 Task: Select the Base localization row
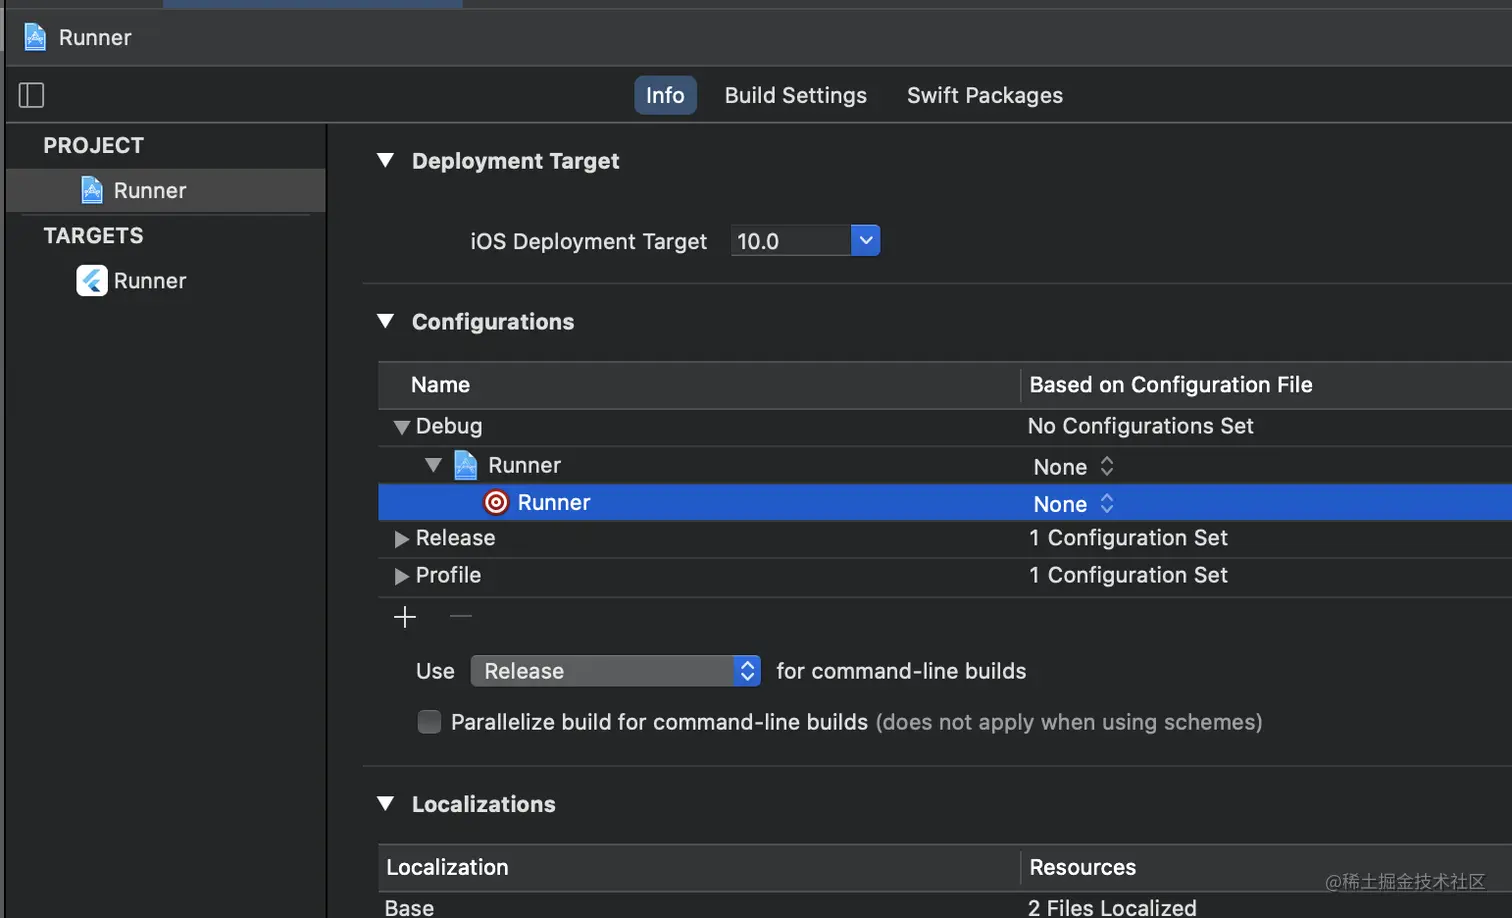(945, 907)
